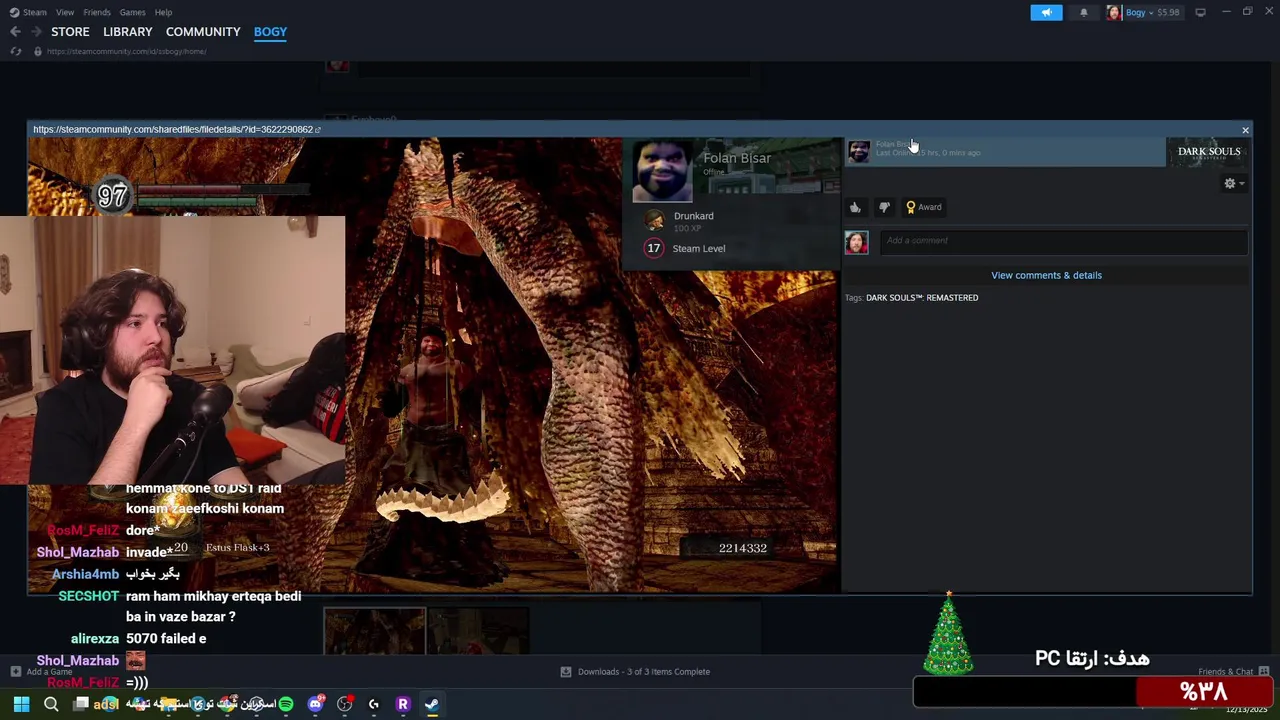Screen dimensions: 1280x720
Task: Open View comments & details
Action: pyautogui.click(x=1046, y=275)
